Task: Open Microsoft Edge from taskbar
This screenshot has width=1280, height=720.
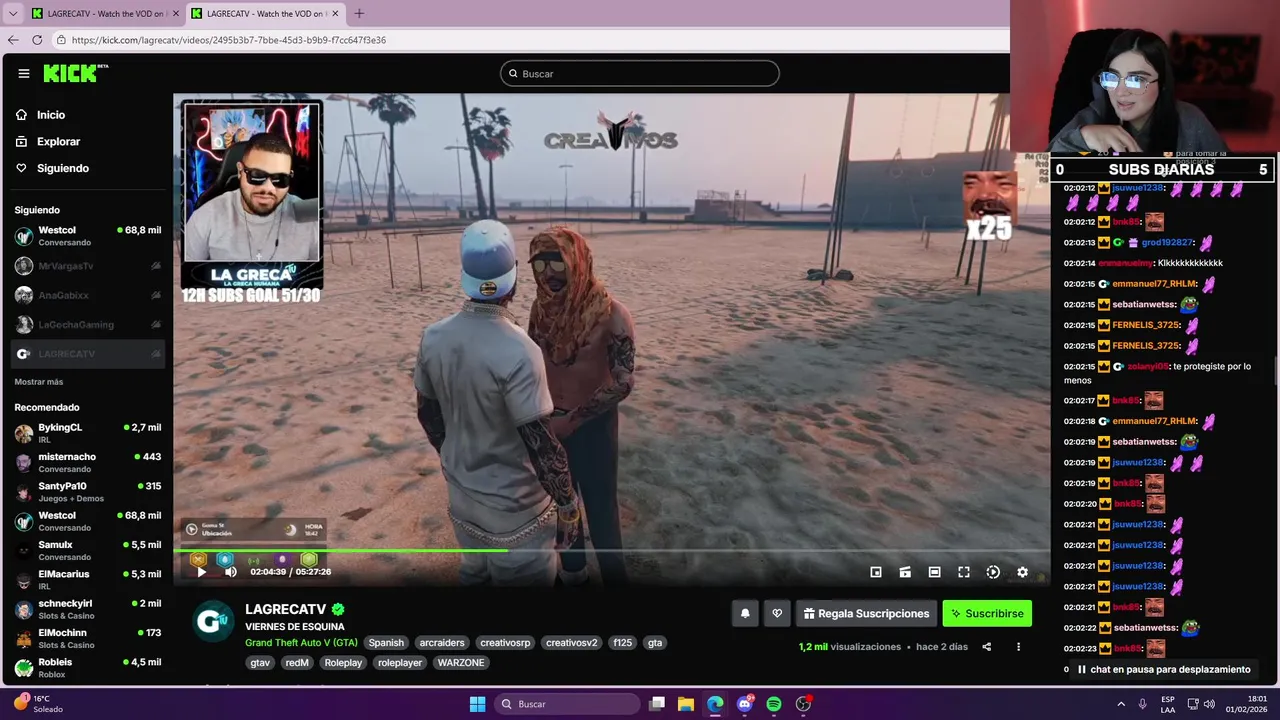Action: click(715, 704)
